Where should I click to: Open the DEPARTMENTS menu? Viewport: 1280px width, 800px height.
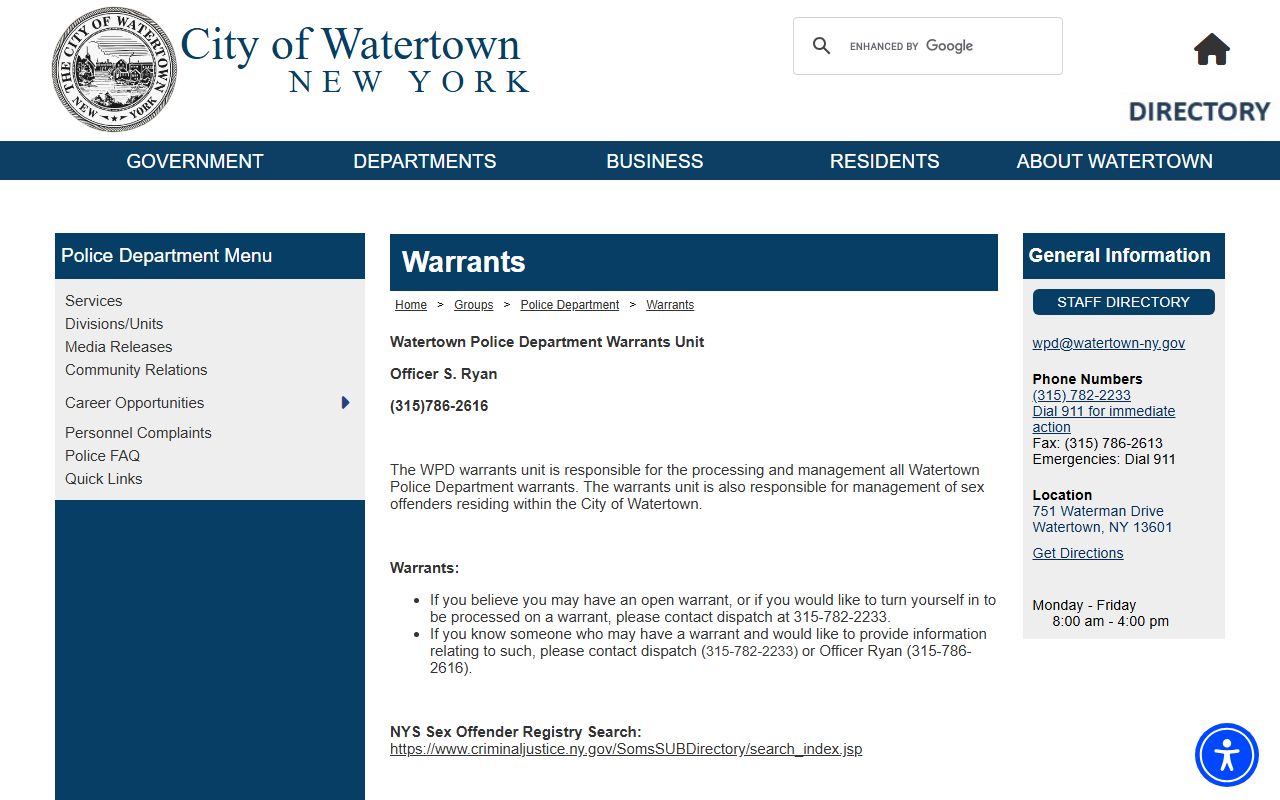[425, 161]
